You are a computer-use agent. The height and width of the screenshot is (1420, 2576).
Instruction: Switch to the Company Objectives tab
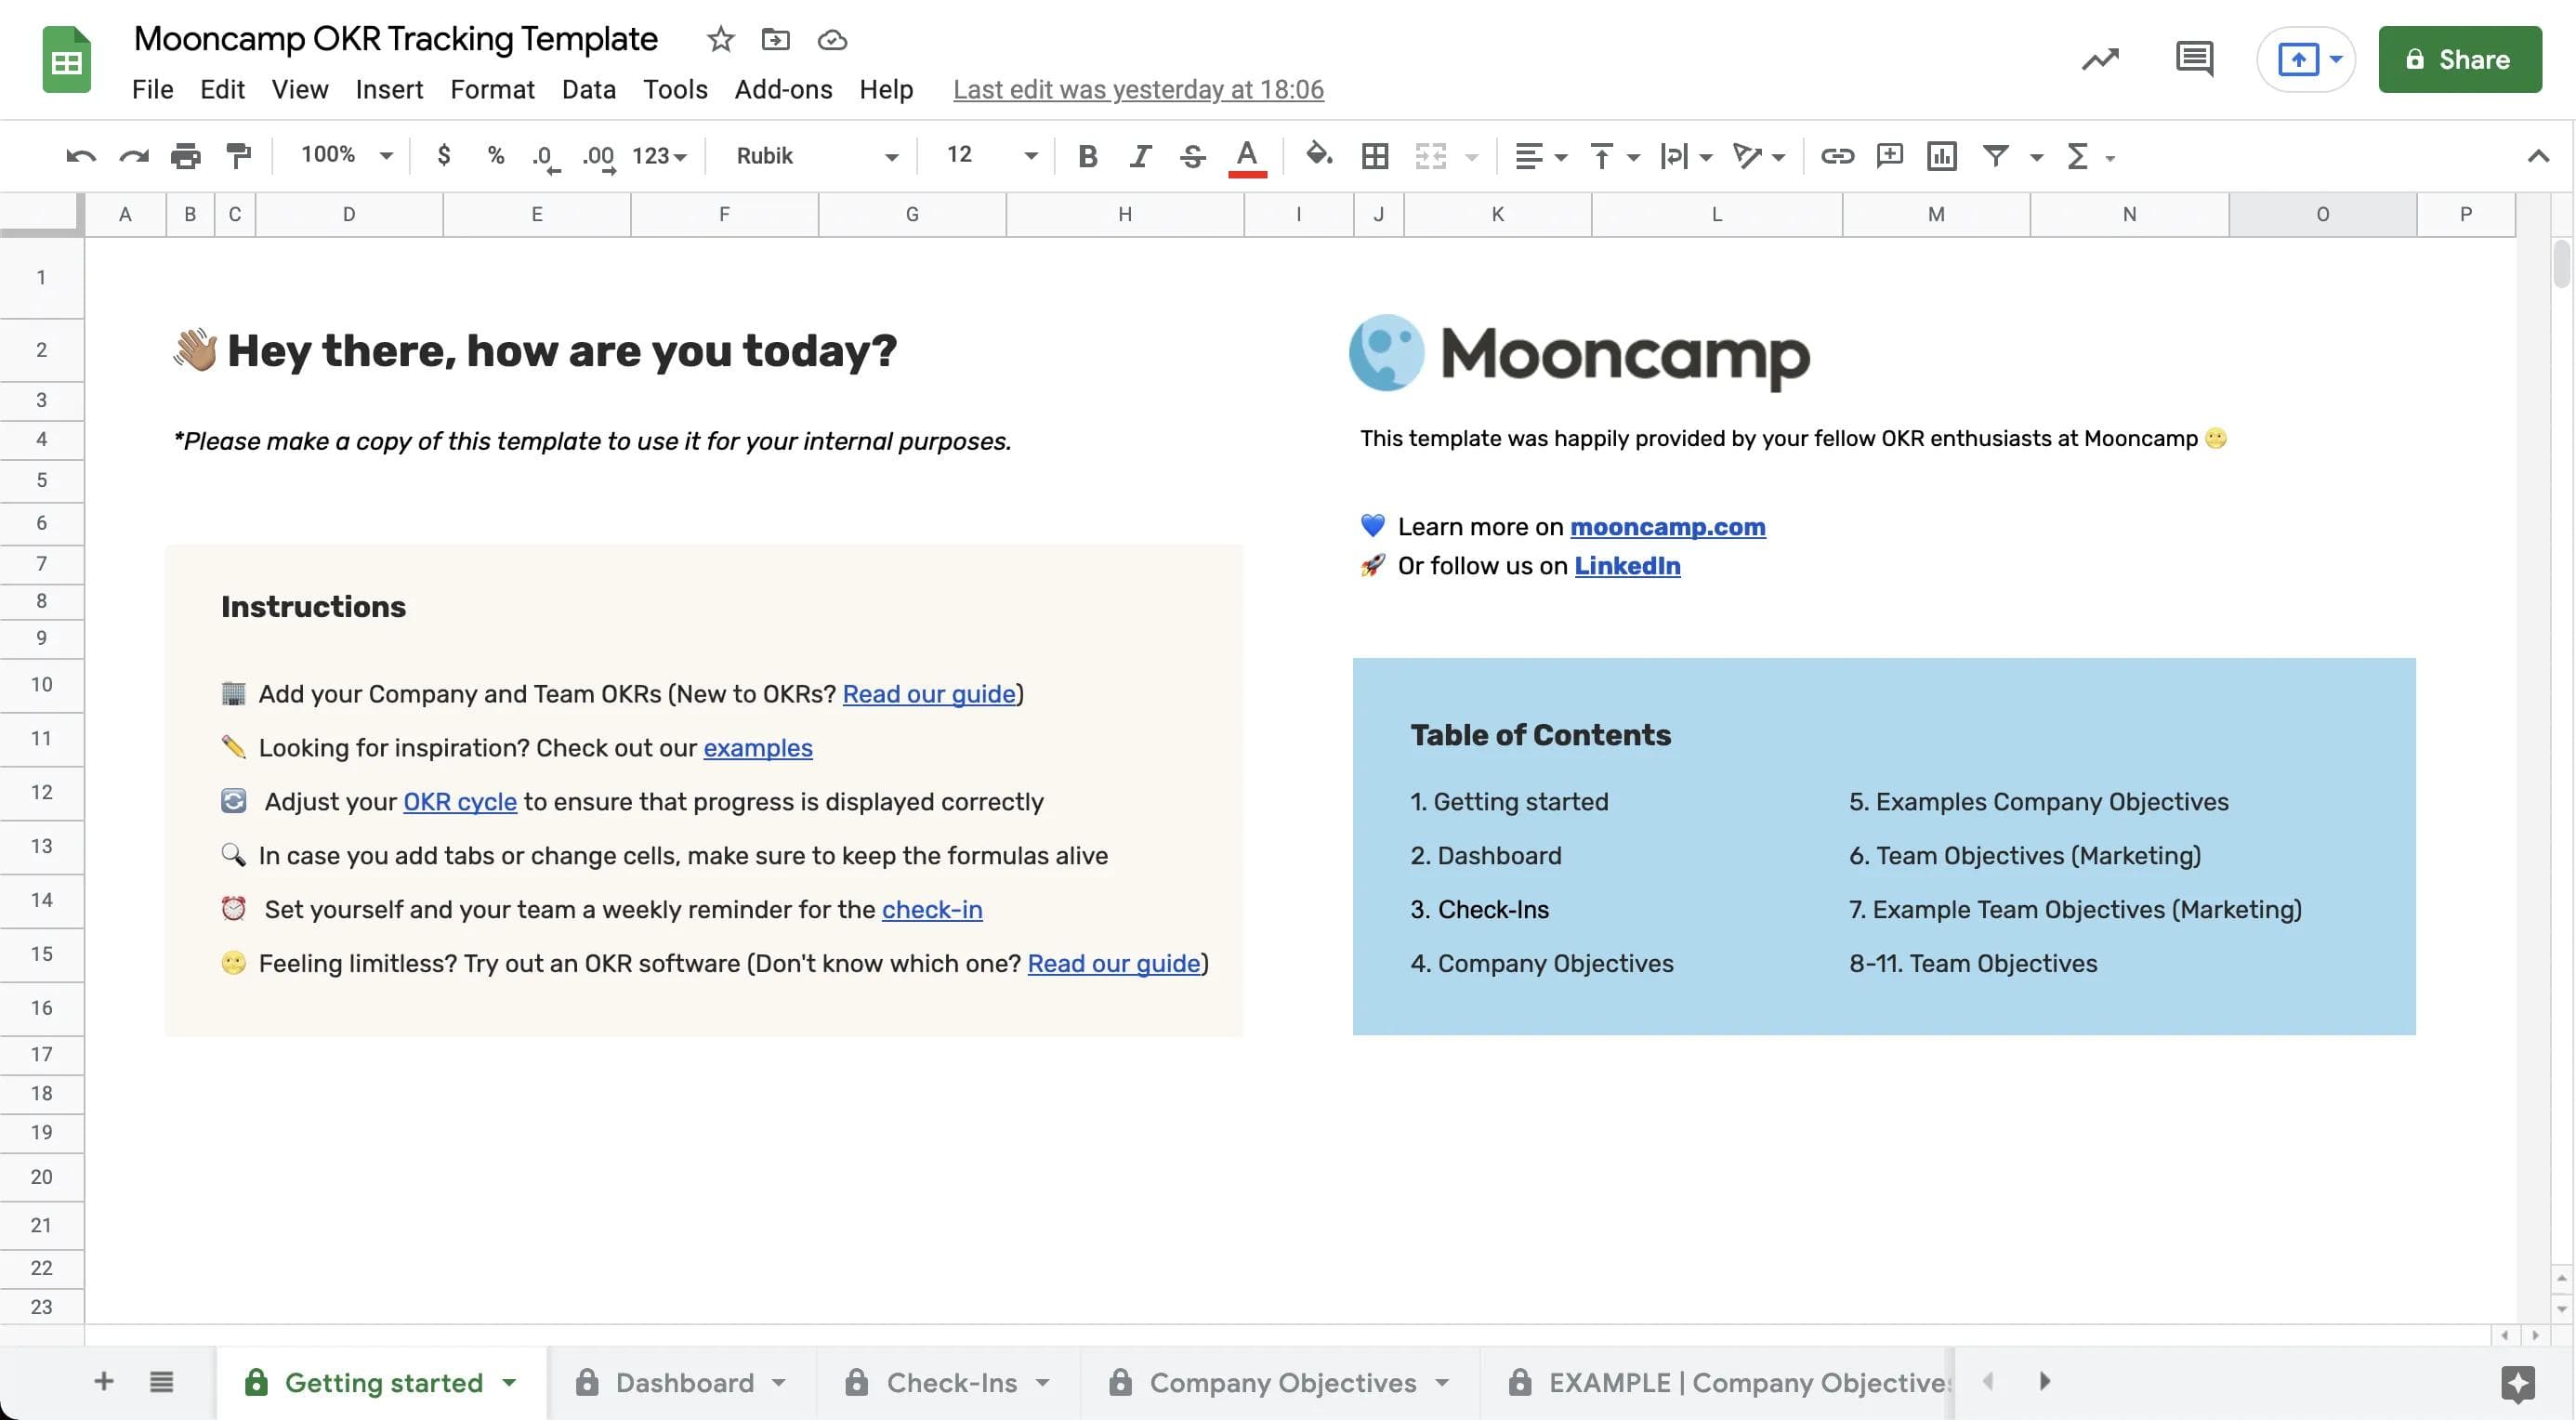pyautogui.click(x=1280, y=1382)
